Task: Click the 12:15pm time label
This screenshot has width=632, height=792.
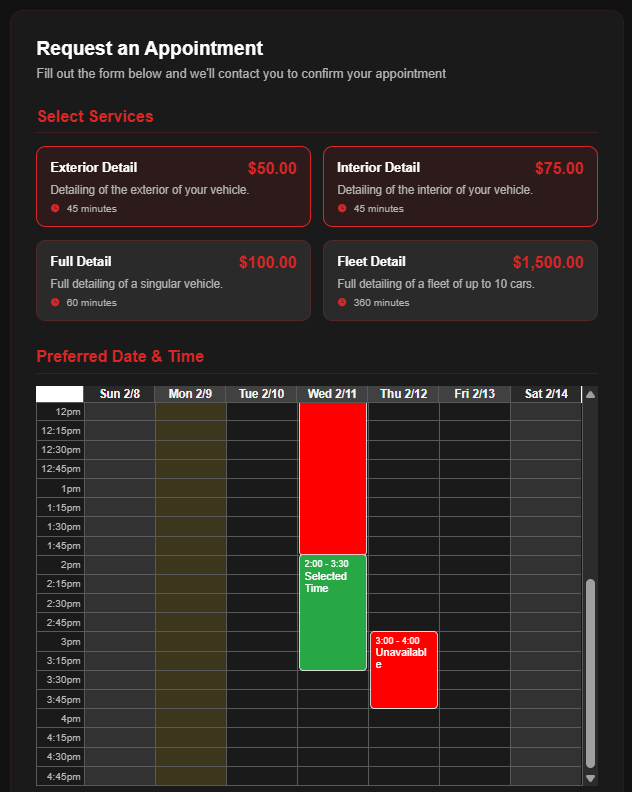Action: point(60,431)
